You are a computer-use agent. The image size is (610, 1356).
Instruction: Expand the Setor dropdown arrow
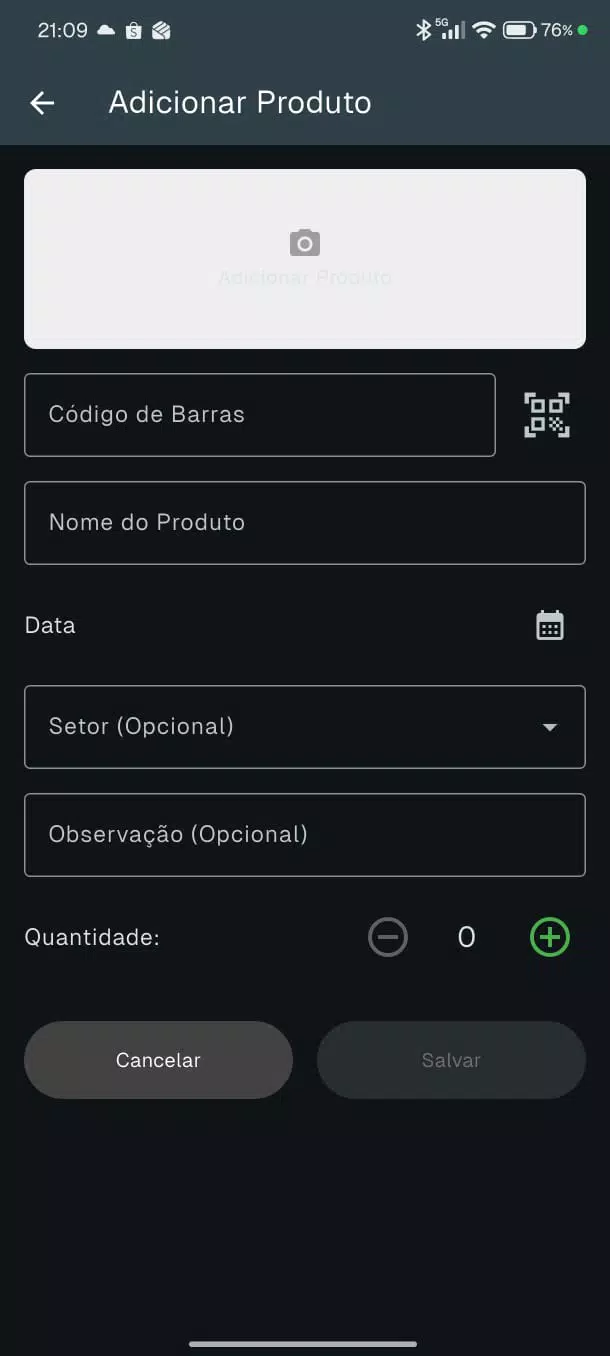[549, 727]
